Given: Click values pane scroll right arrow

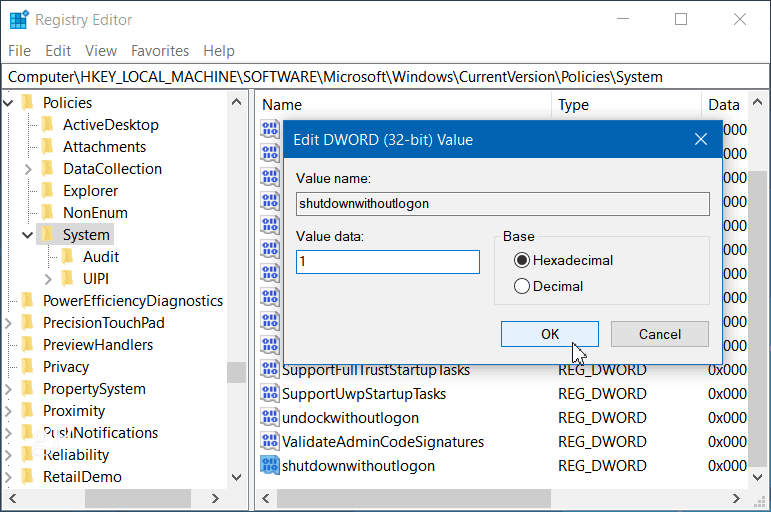Looking at the screenshot, I should 736,498.
